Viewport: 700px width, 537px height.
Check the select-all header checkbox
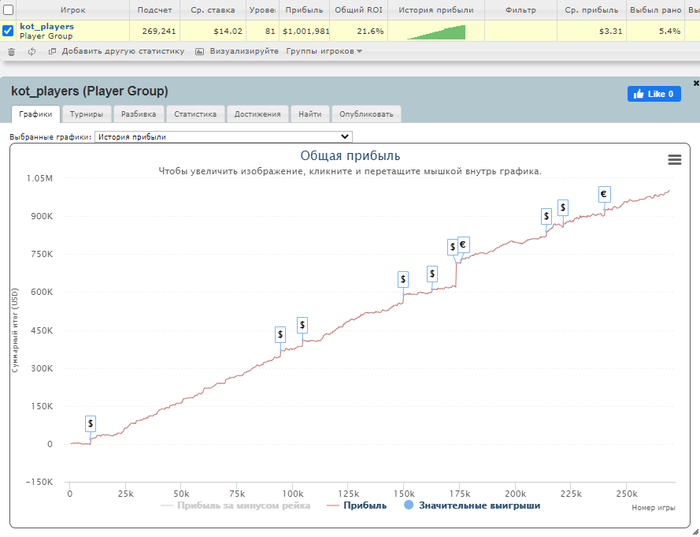click(8, 9)
